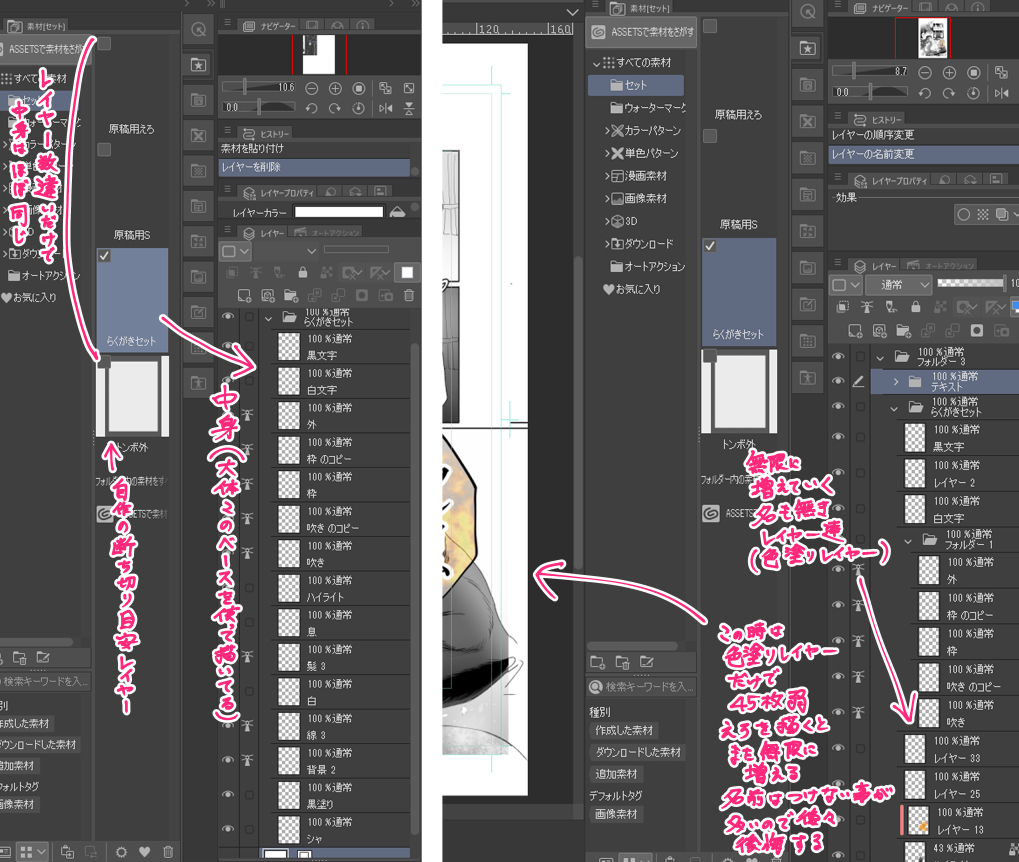The image size is (1019, 862).
Task: Click new raster layer icon in right Layer panel
Action: click(x=853, y=330)
